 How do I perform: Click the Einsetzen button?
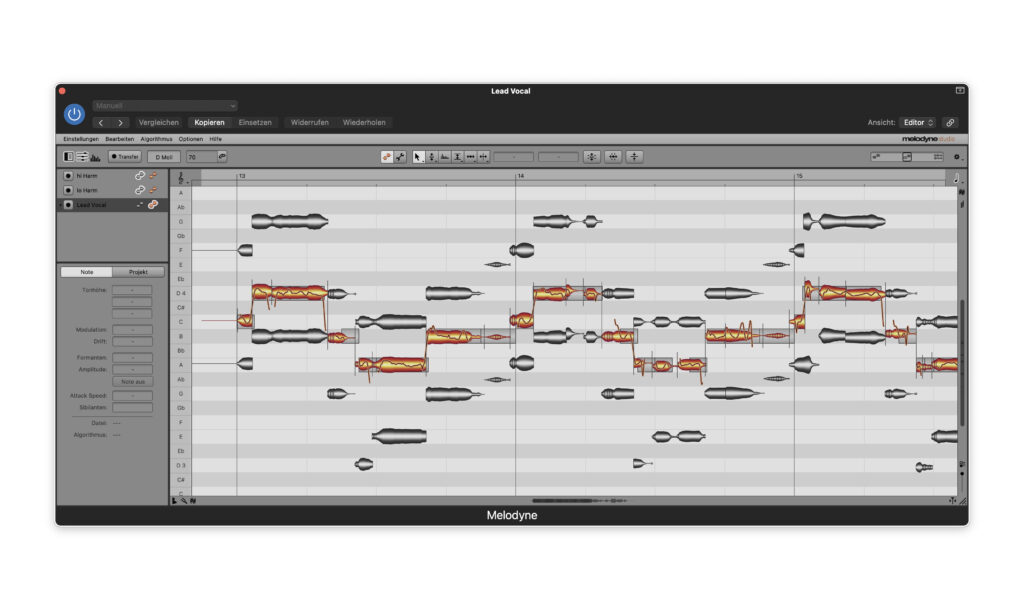coord(255,123)
